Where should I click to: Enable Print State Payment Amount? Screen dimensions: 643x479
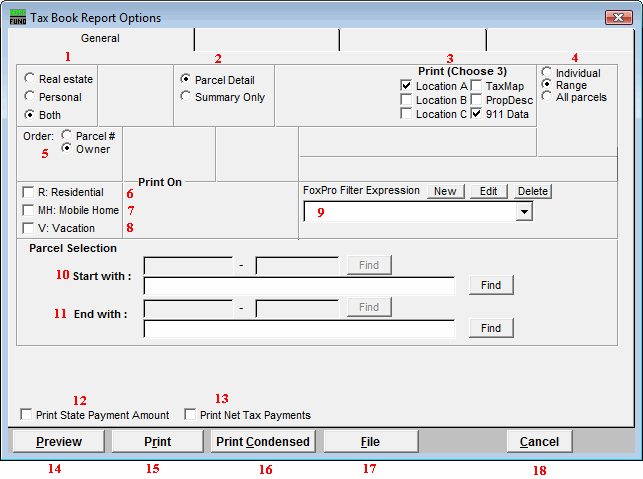[27, 415]
